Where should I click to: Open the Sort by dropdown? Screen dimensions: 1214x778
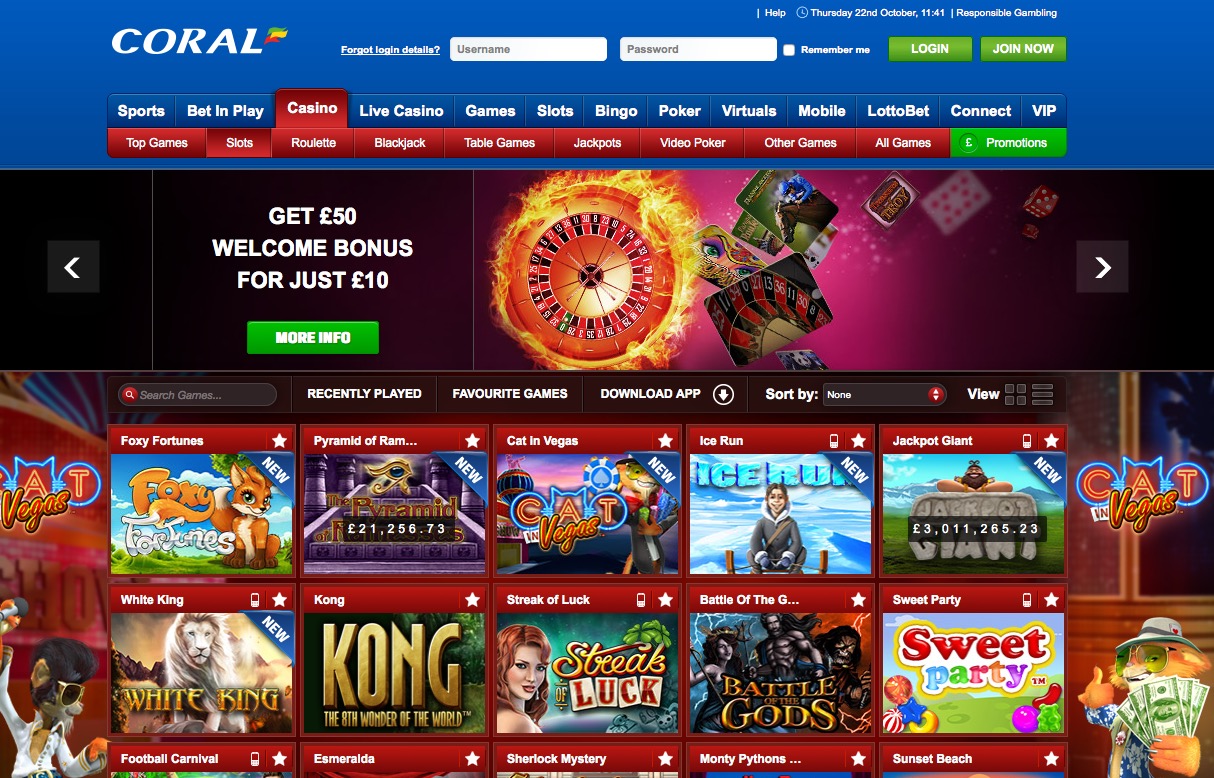[884, 394]
